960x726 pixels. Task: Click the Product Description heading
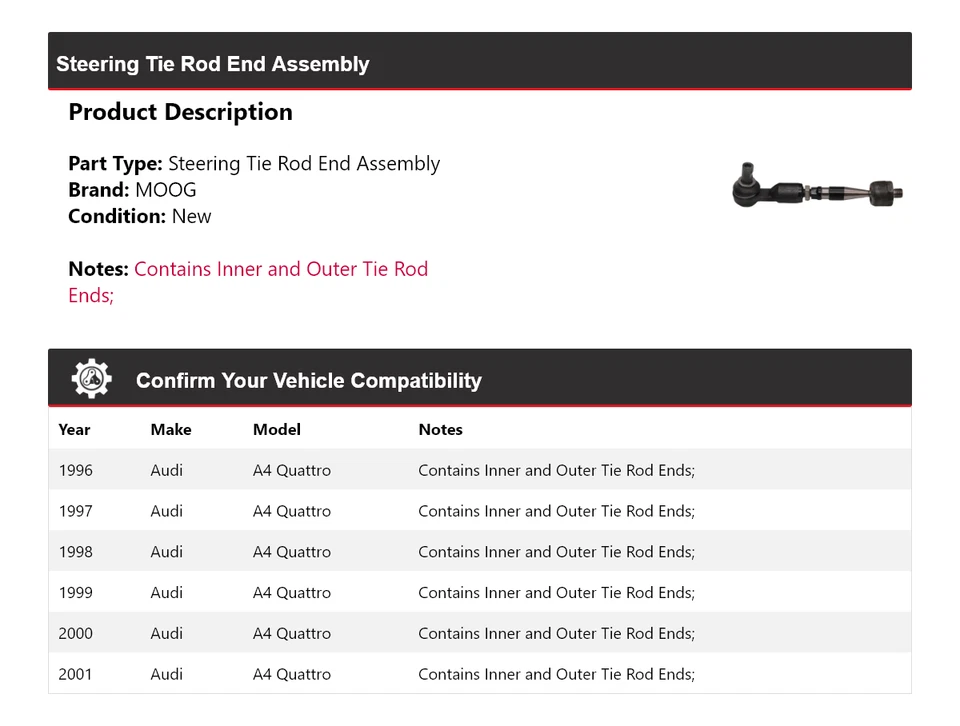click(x=180, y=112)
